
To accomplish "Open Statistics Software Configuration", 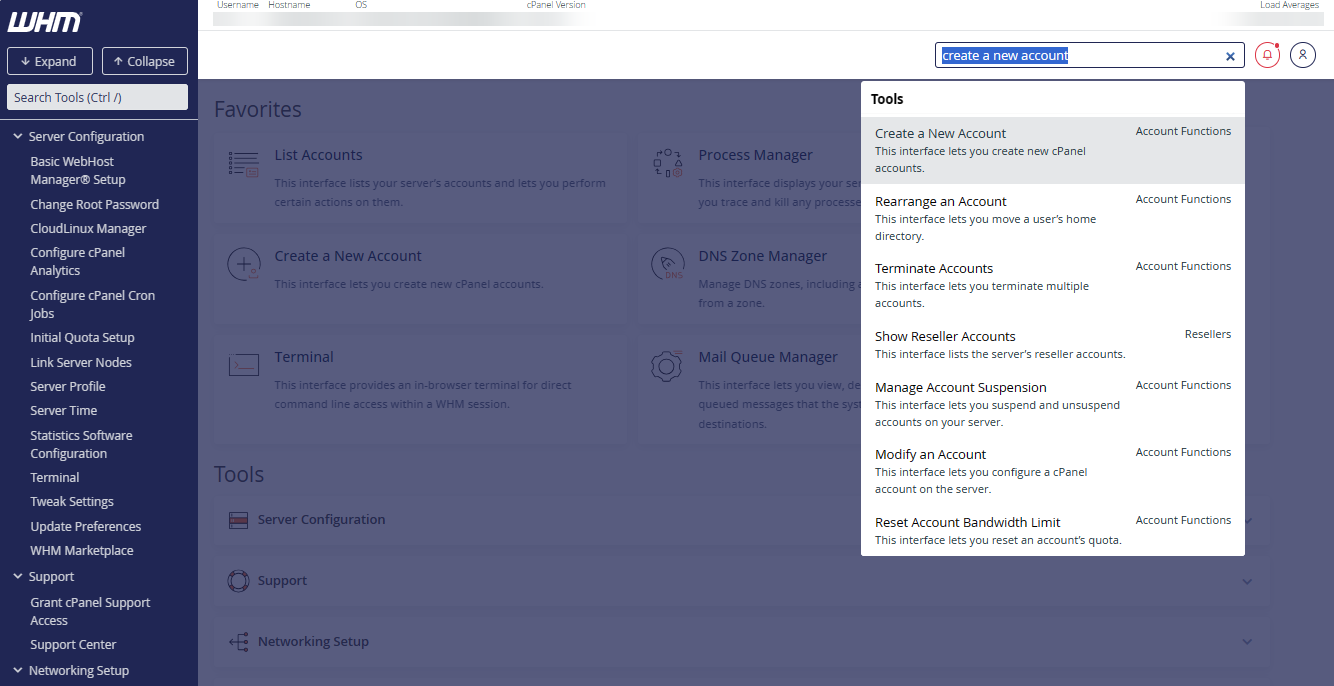I will 81,445.
